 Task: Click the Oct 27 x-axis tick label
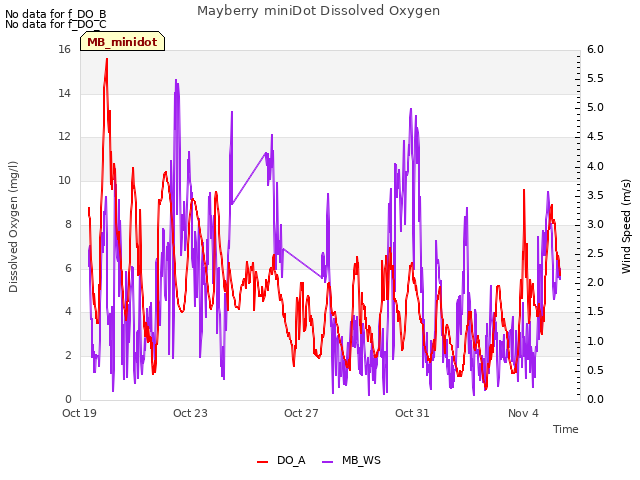[x=301, y=413]
